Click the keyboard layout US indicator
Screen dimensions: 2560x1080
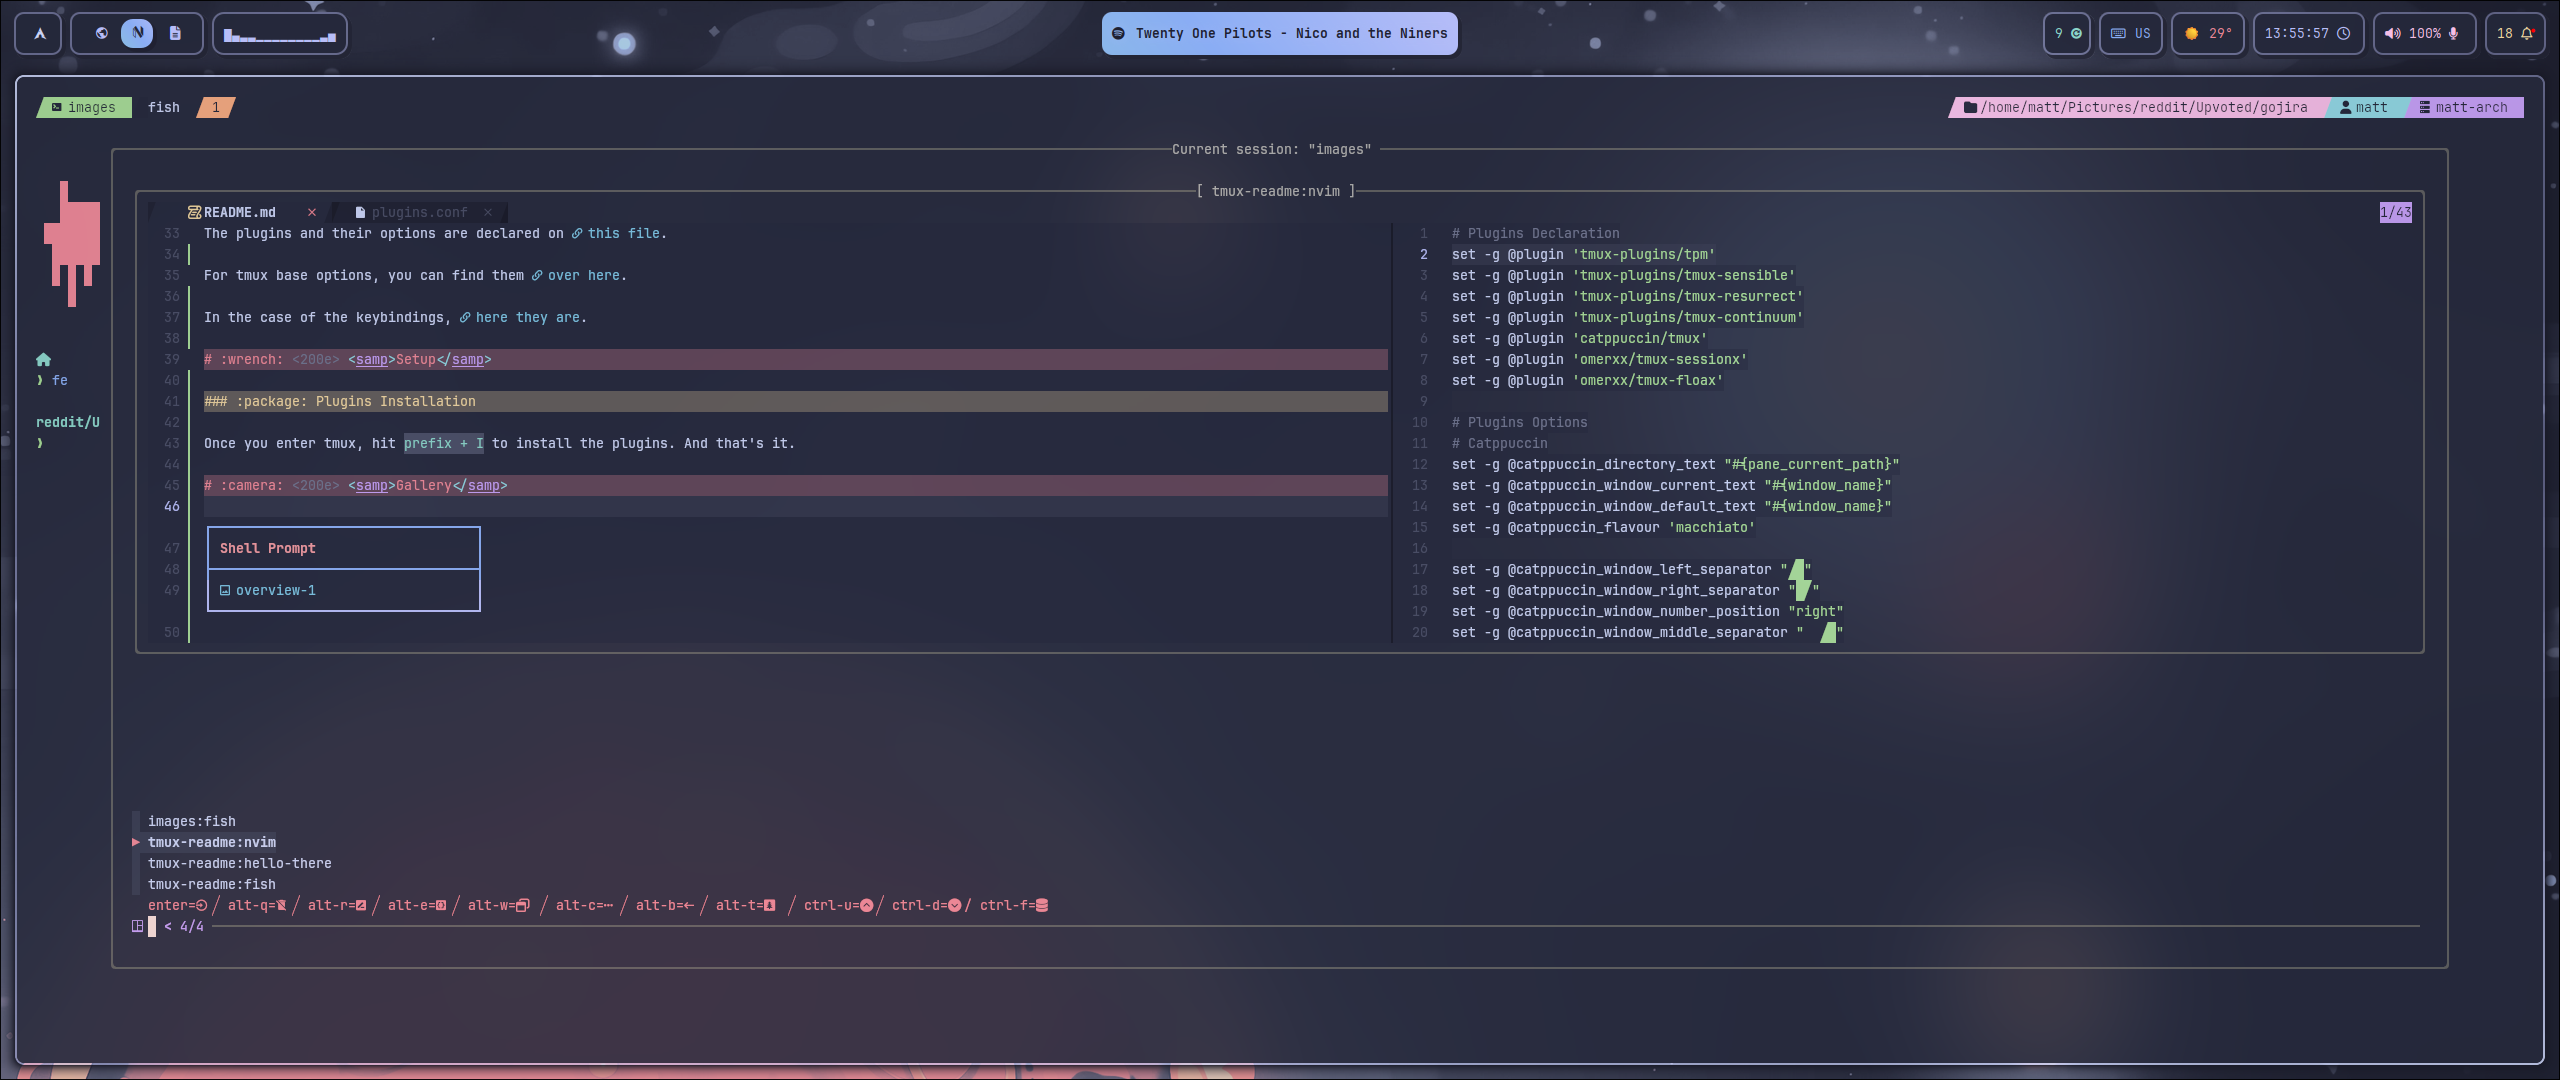pos(2131,33)
